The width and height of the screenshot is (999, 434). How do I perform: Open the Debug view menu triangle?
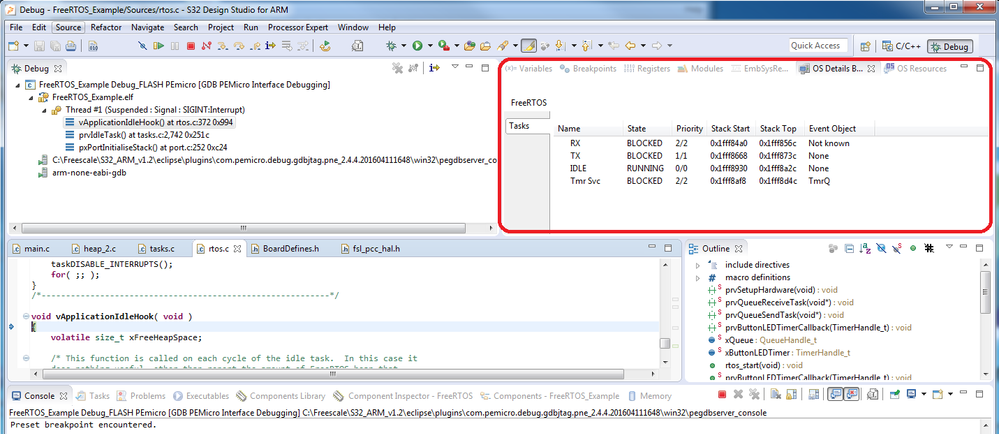click(455, 68)
